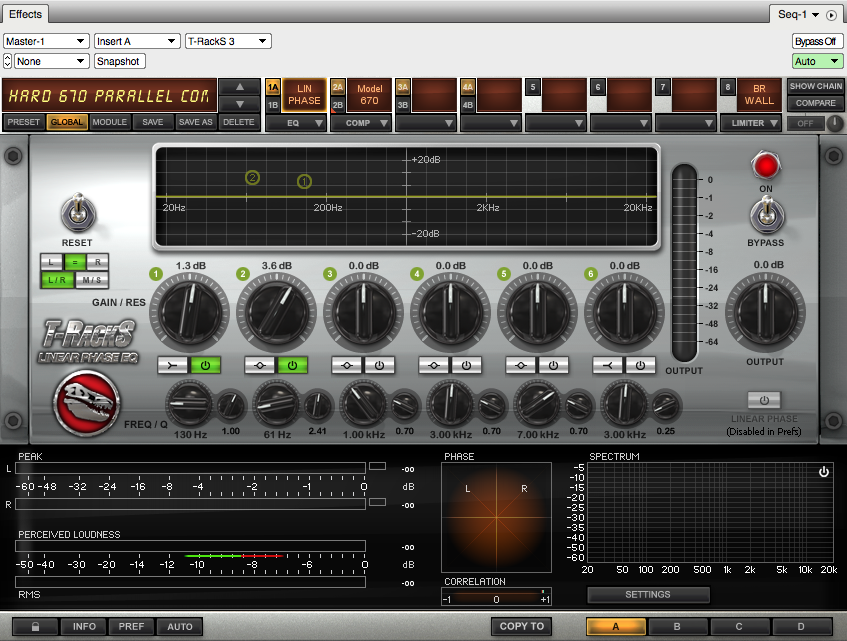Screen dimensions: 847x641
Task: Open the Auto automation dropdown
Action: [817, 62]
